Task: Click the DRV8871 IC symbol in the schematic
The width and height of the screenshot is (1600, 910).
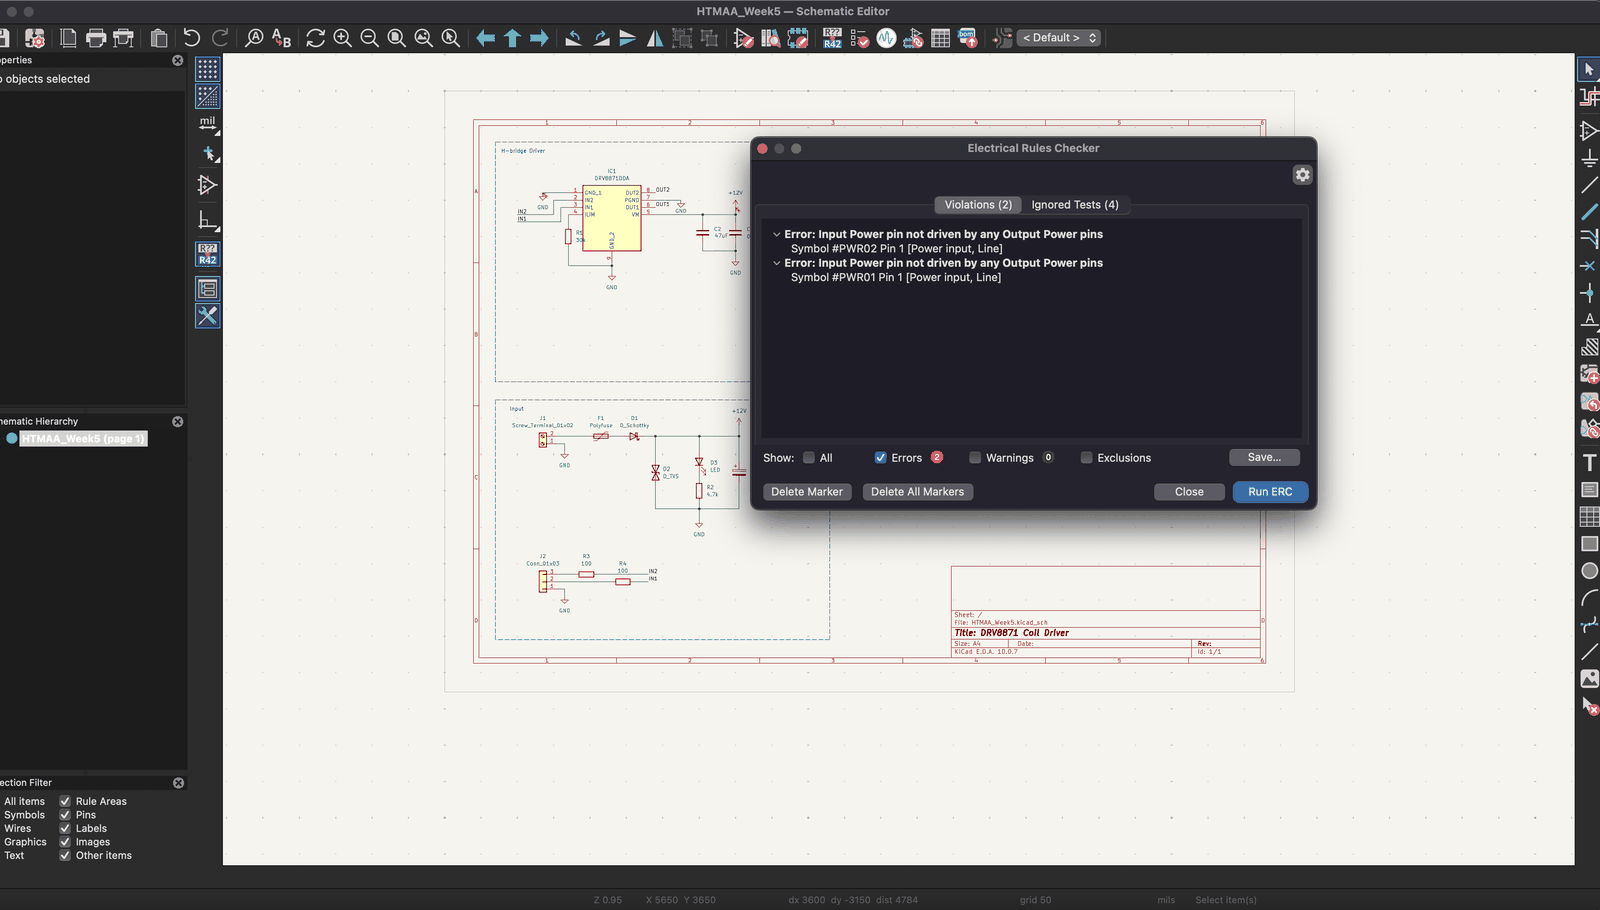Action: pos(612,218)
